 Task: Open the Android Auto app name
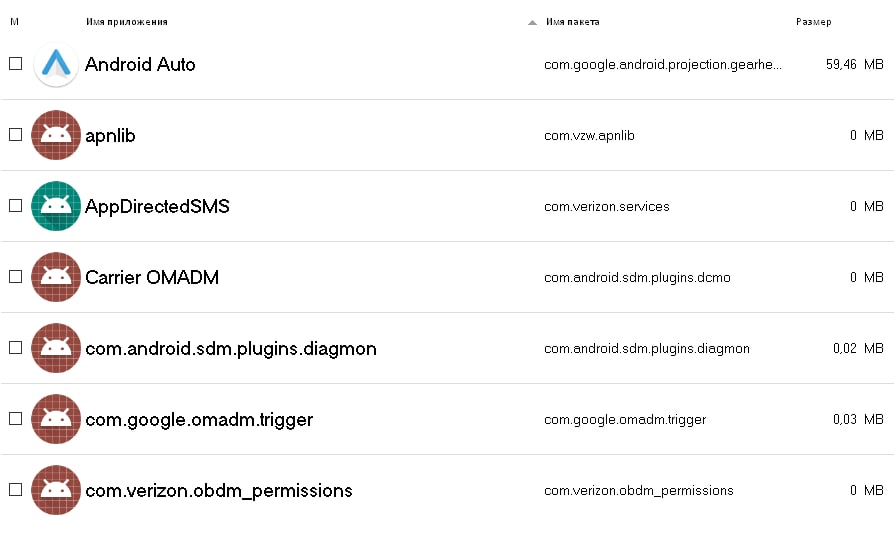(x=140, y=64)
